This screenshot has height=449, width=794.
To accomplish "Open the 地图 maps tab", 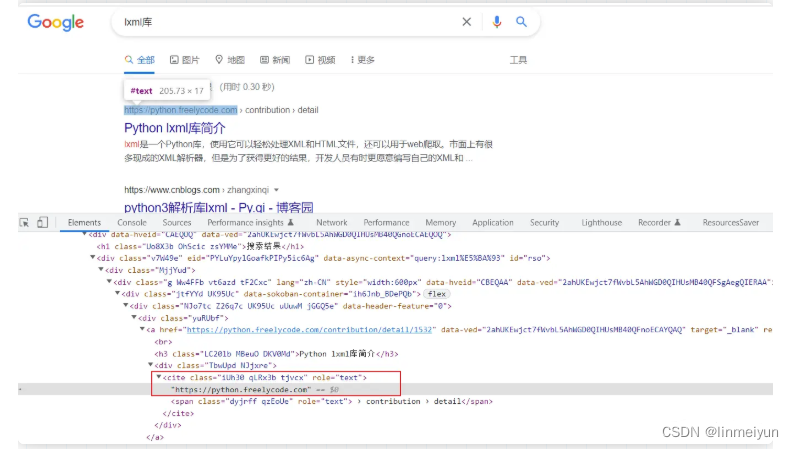I will click(x=230, y=60).
